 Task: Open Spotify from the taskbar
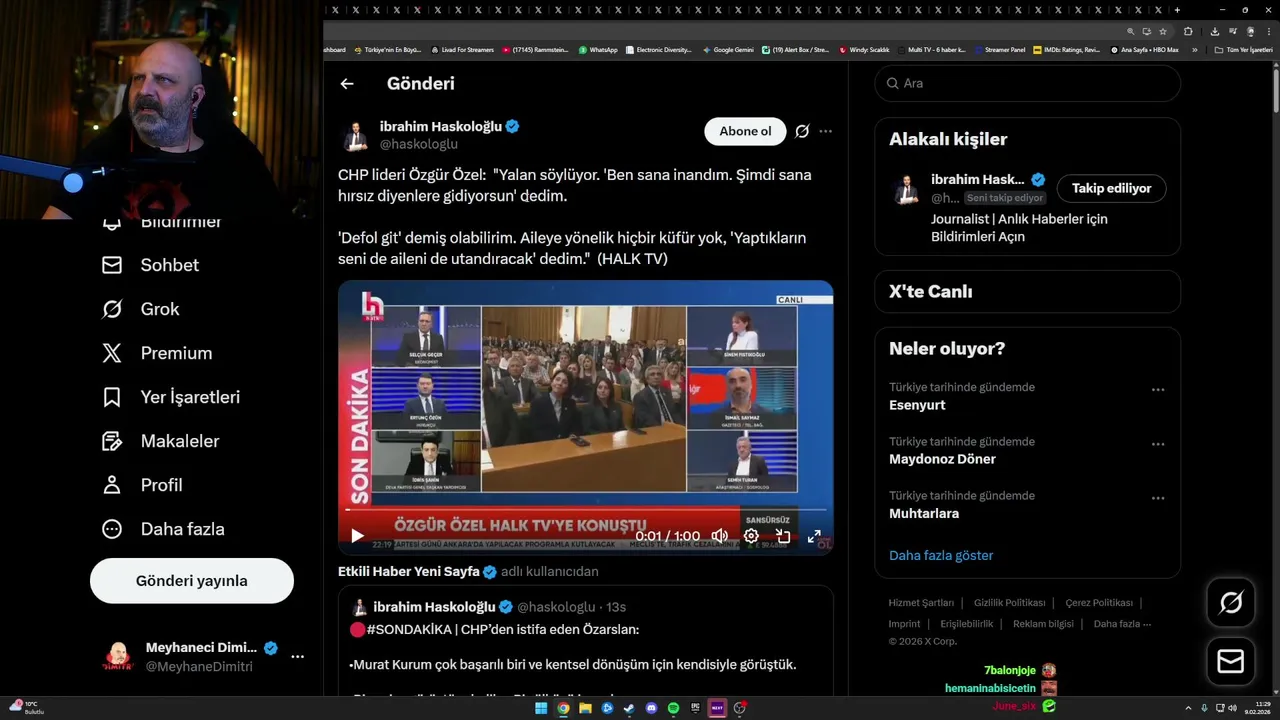(673, 708)
